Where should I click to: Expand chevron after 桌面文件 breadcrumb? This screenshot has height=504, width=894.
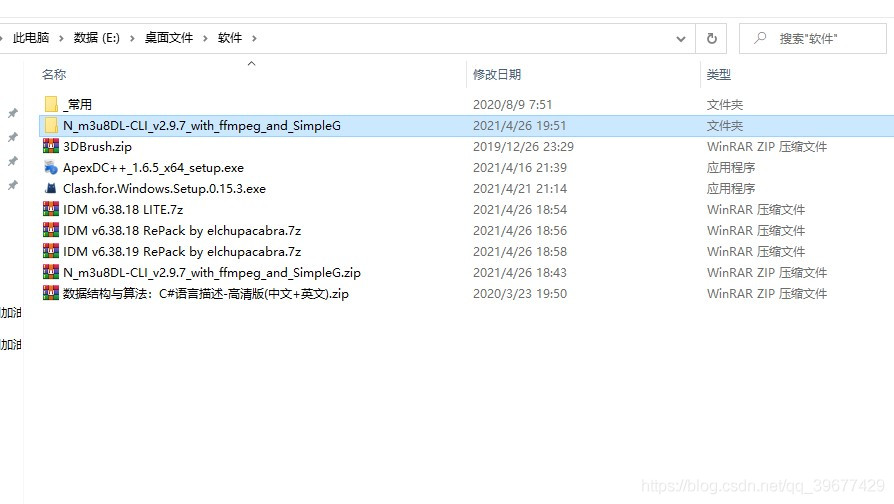pos(205,38)
